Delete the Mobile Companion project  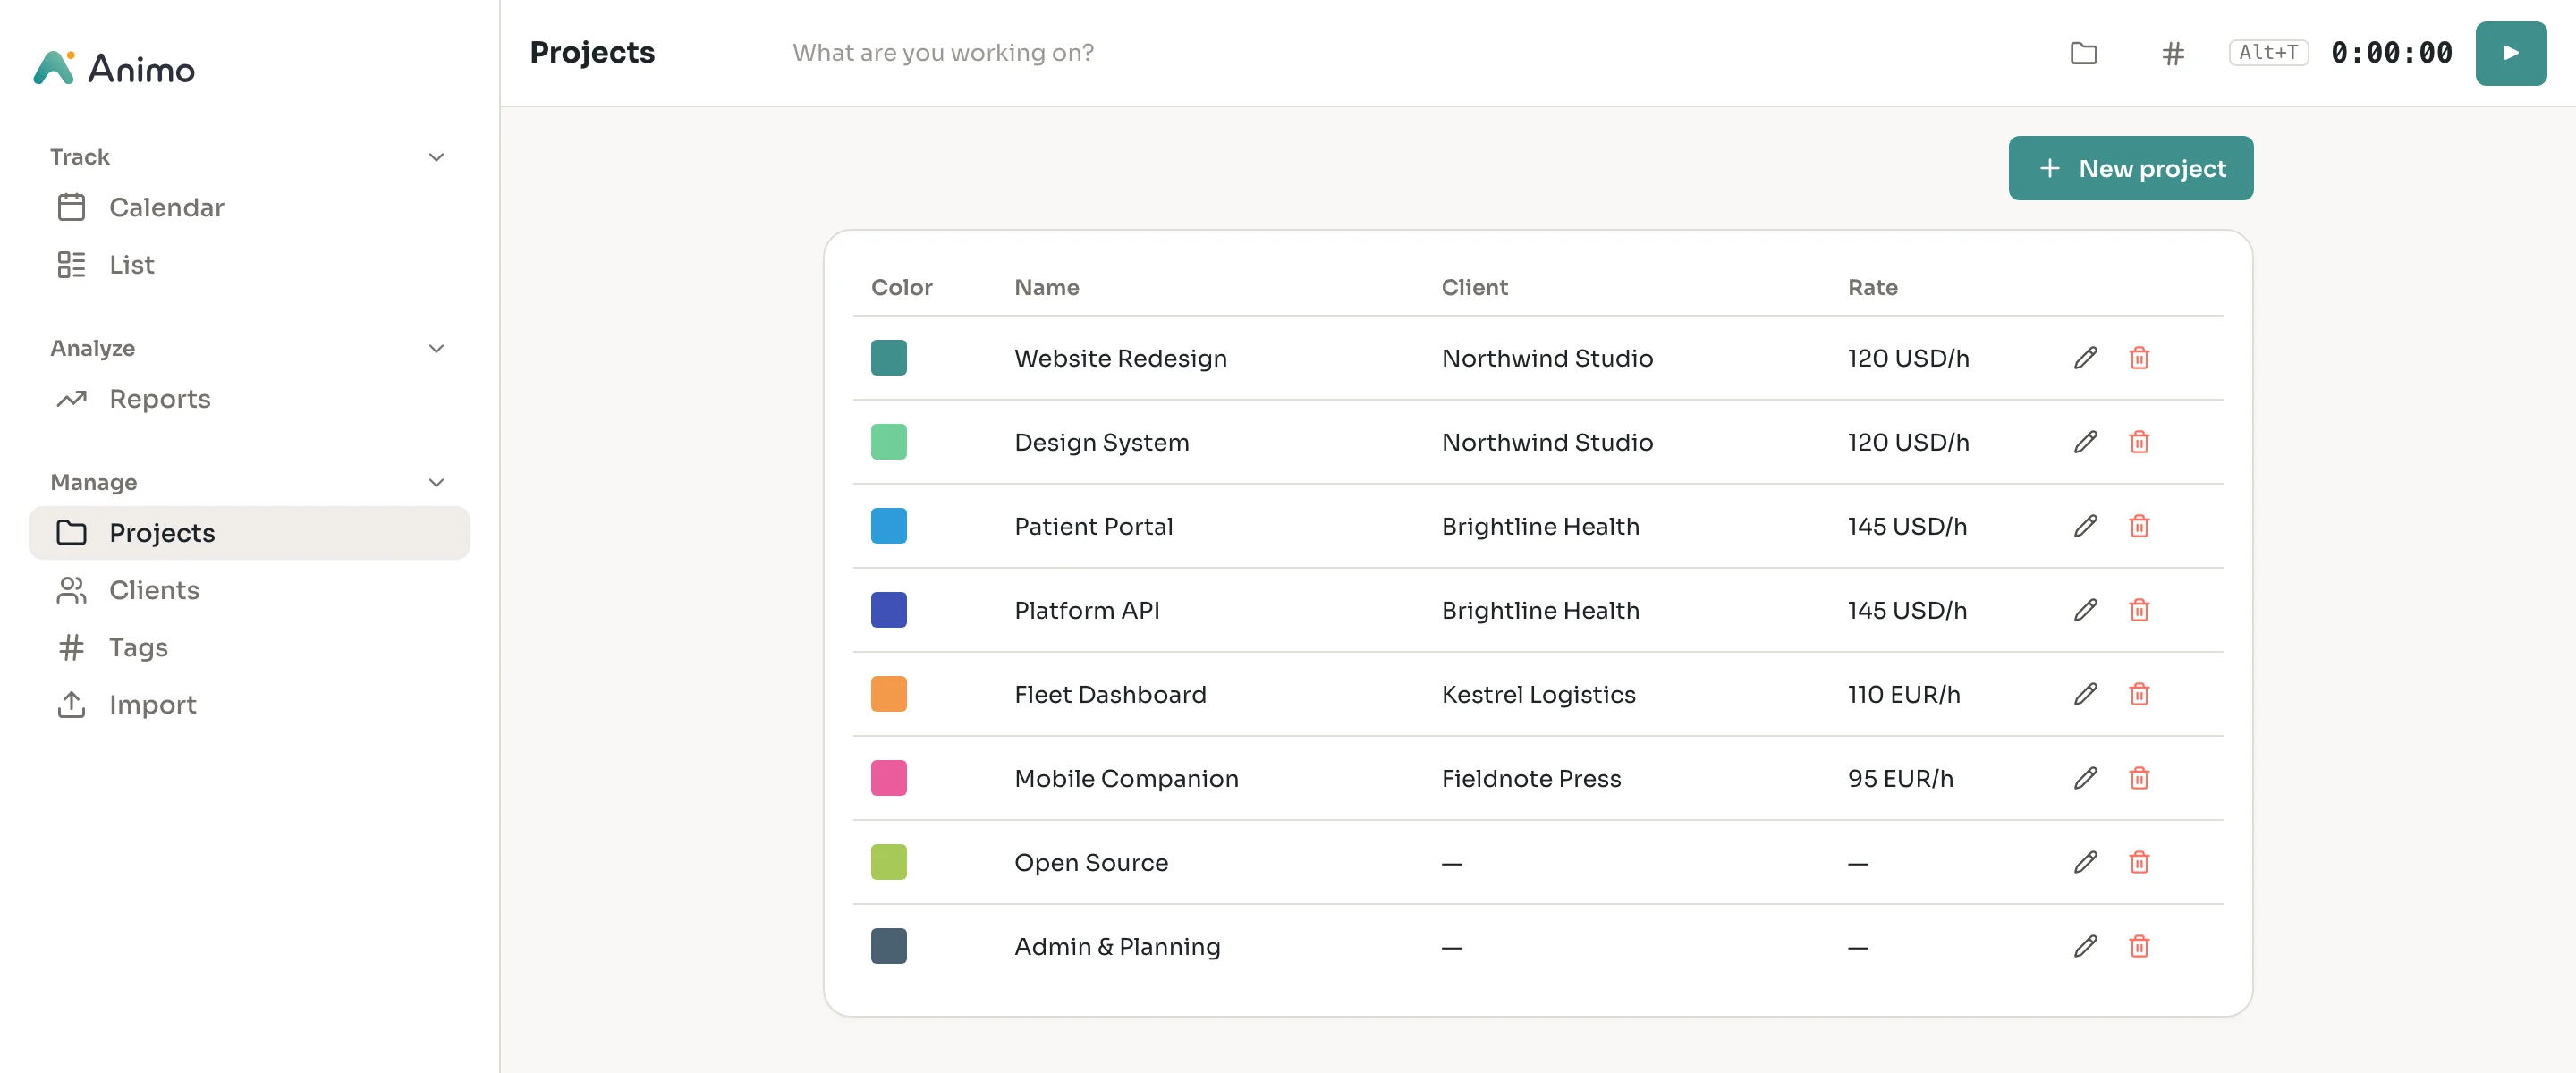click(x=2139, y=778)
